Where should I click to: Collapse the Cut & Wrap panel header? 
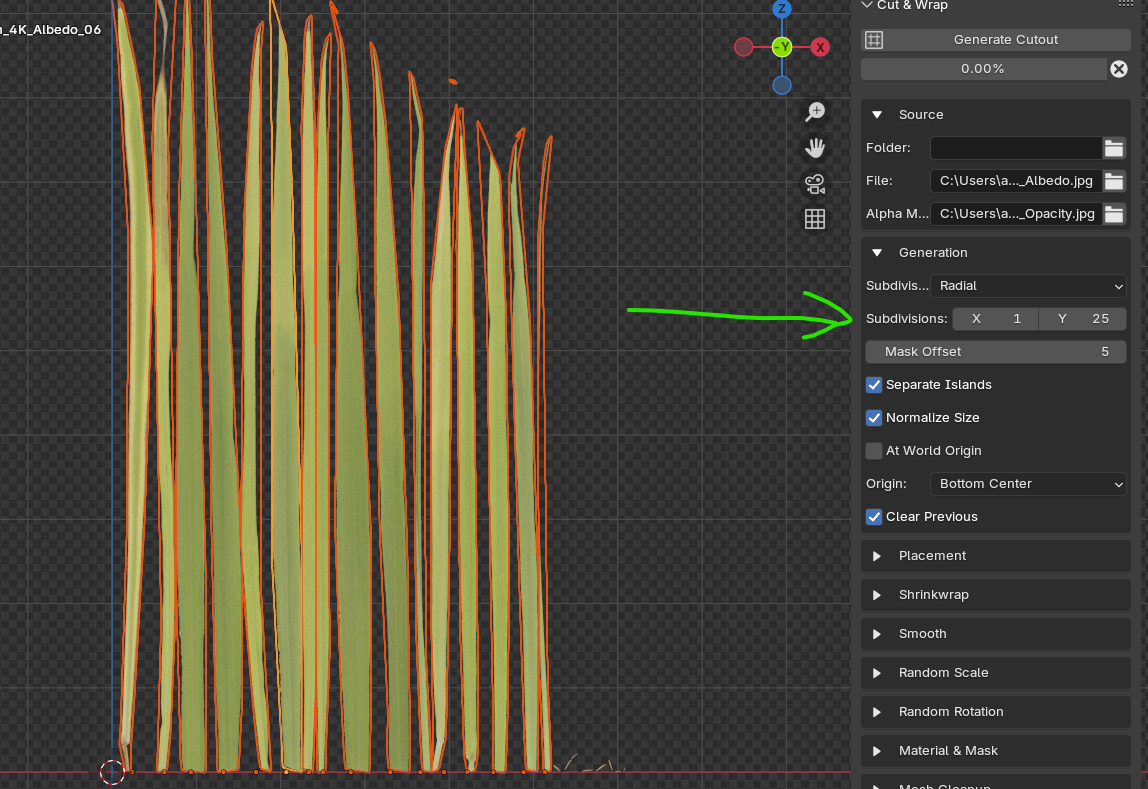(x=905, y=5)
